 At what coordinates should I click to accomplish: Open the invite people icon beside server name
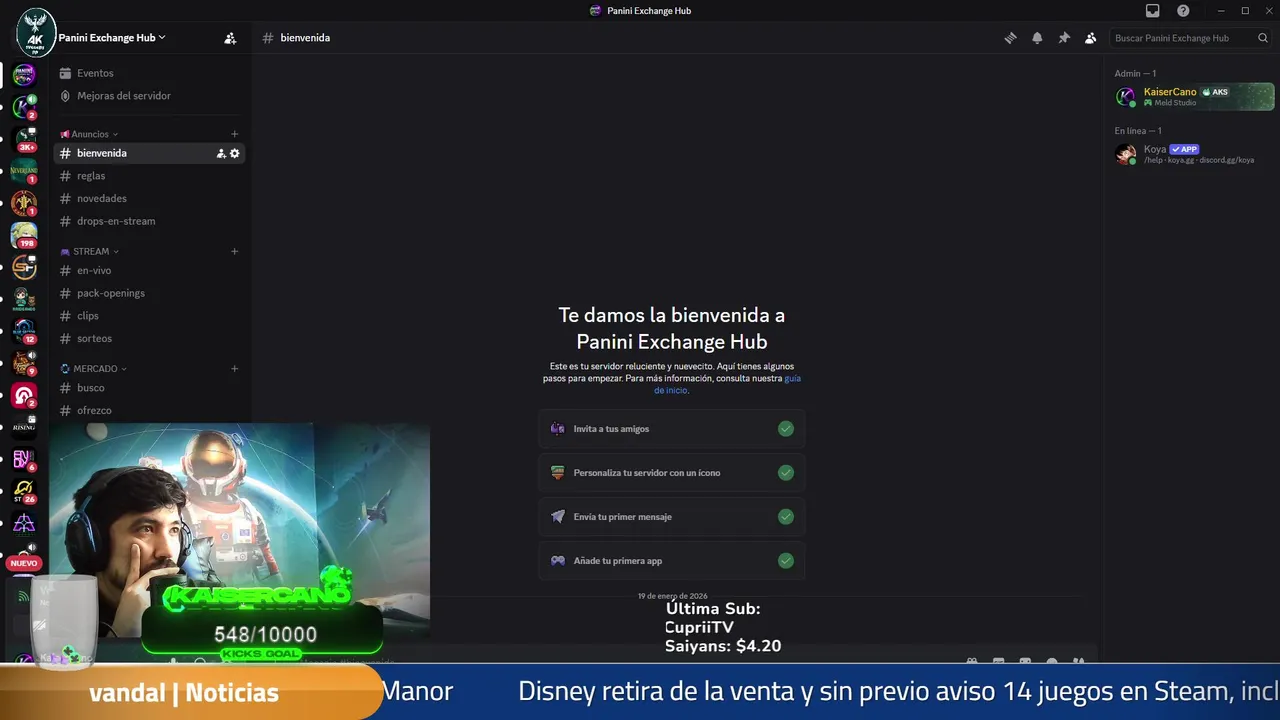point(230,38)
